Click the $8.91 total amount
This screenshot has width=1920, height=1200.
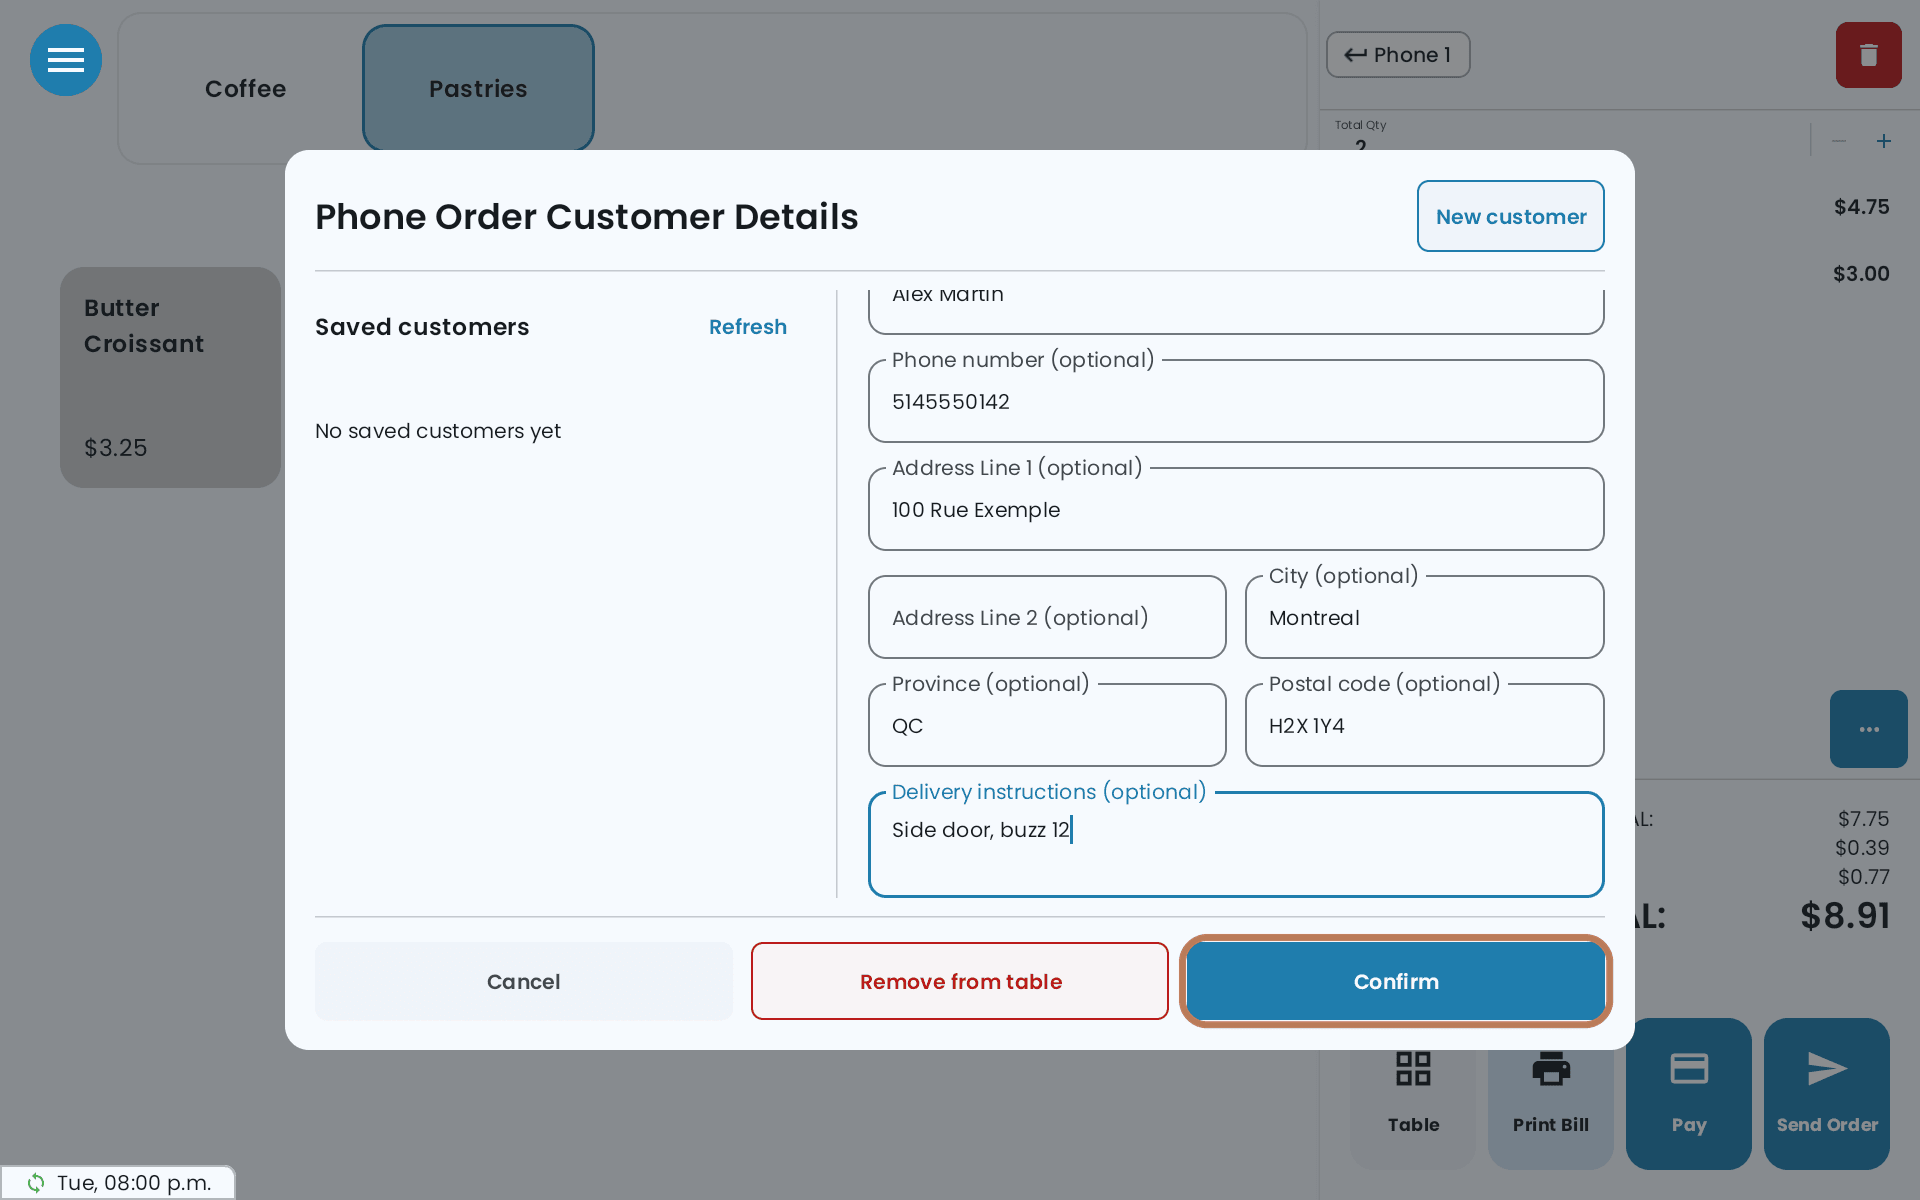pyautogui.click(x=1845, y=916)
